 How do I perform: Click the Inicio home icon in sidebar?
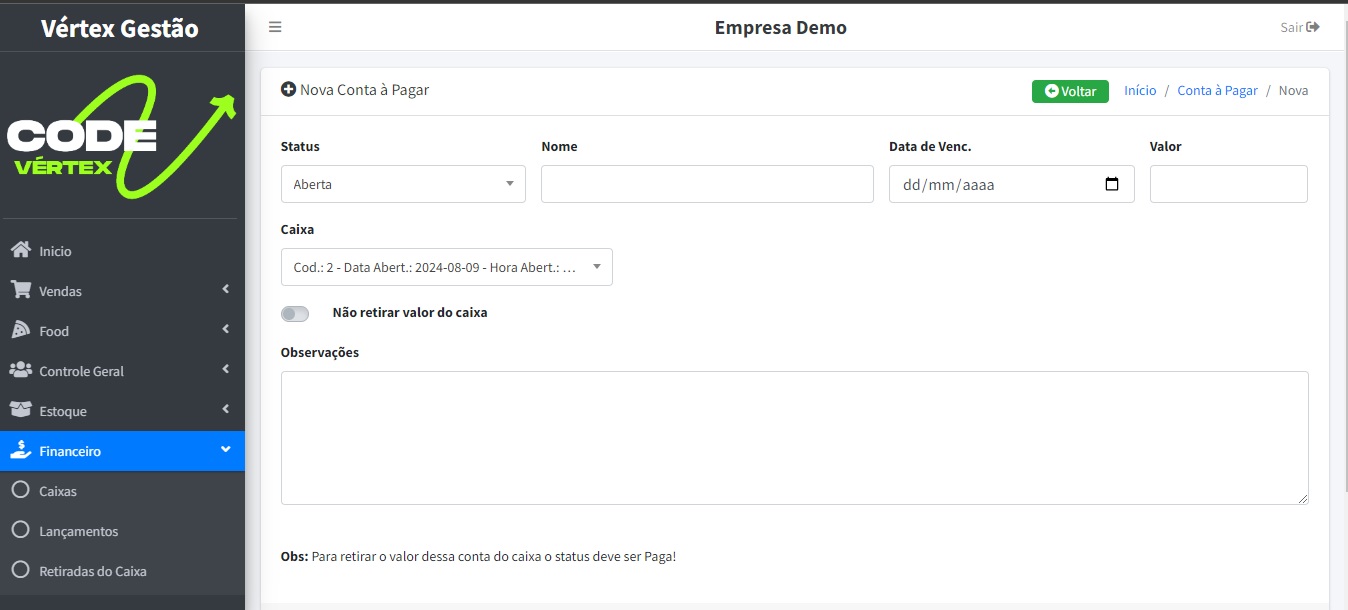[x=20, y=250]
